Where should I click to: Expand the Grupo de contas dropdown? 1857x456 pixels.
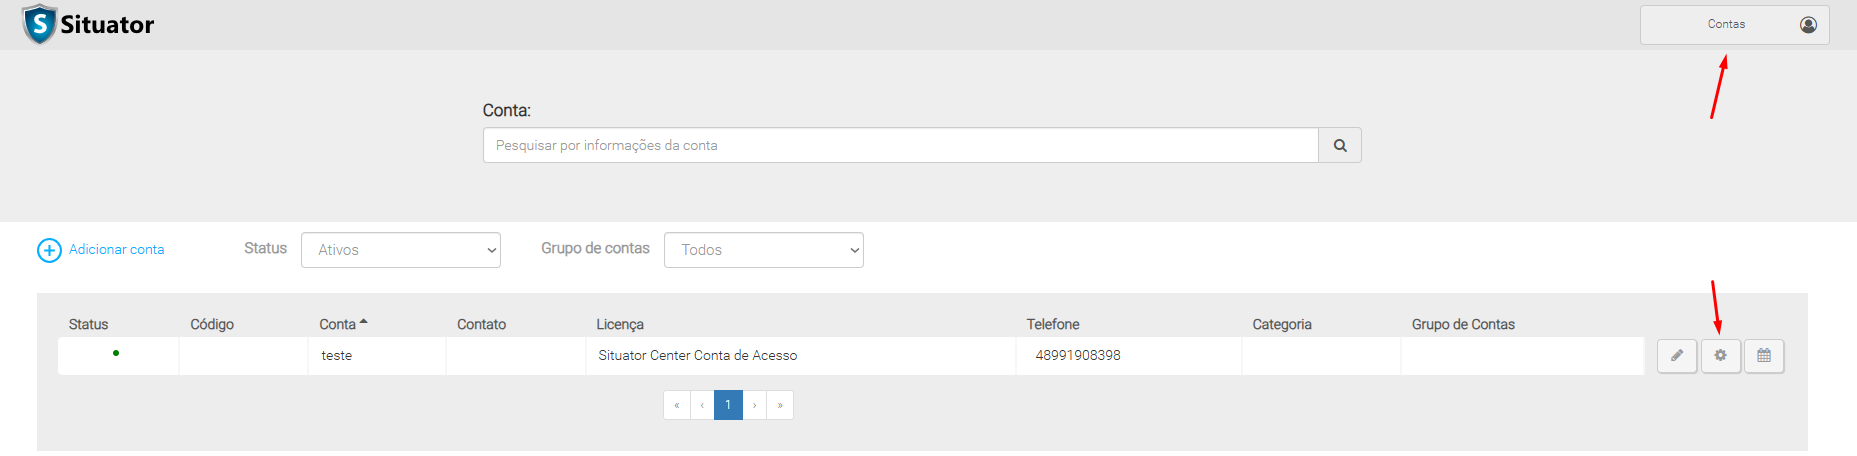pos(763,250)
